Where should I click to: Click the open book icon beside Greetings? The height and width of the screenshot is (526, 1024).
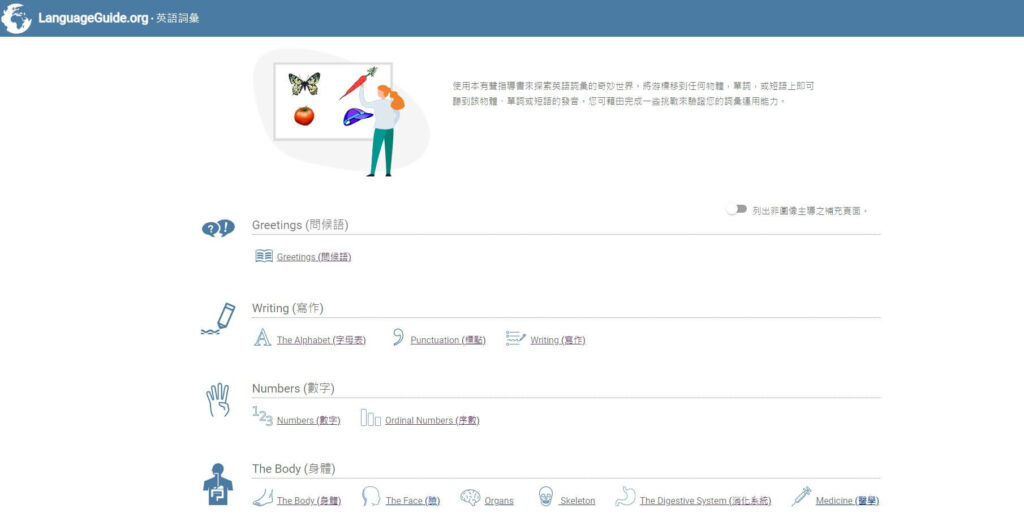264,256
